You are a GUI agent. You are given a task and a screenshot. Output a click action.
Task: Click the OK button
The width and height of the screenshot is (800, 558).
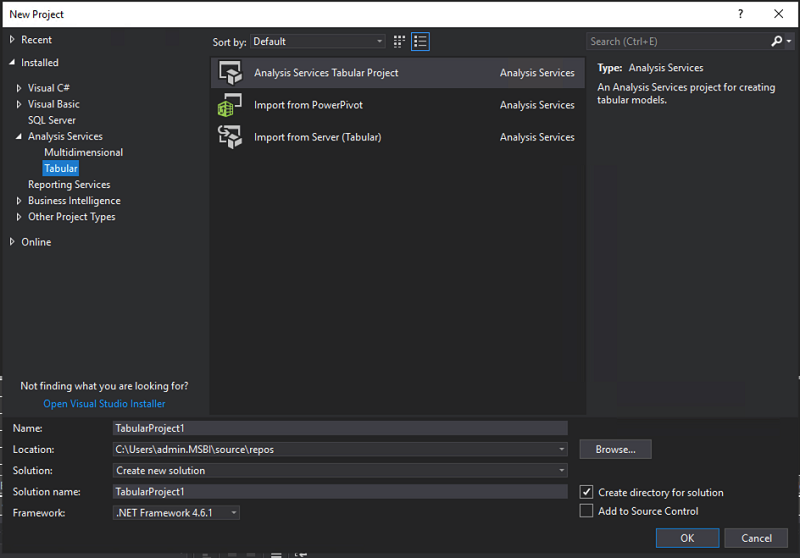click(687, 538)
